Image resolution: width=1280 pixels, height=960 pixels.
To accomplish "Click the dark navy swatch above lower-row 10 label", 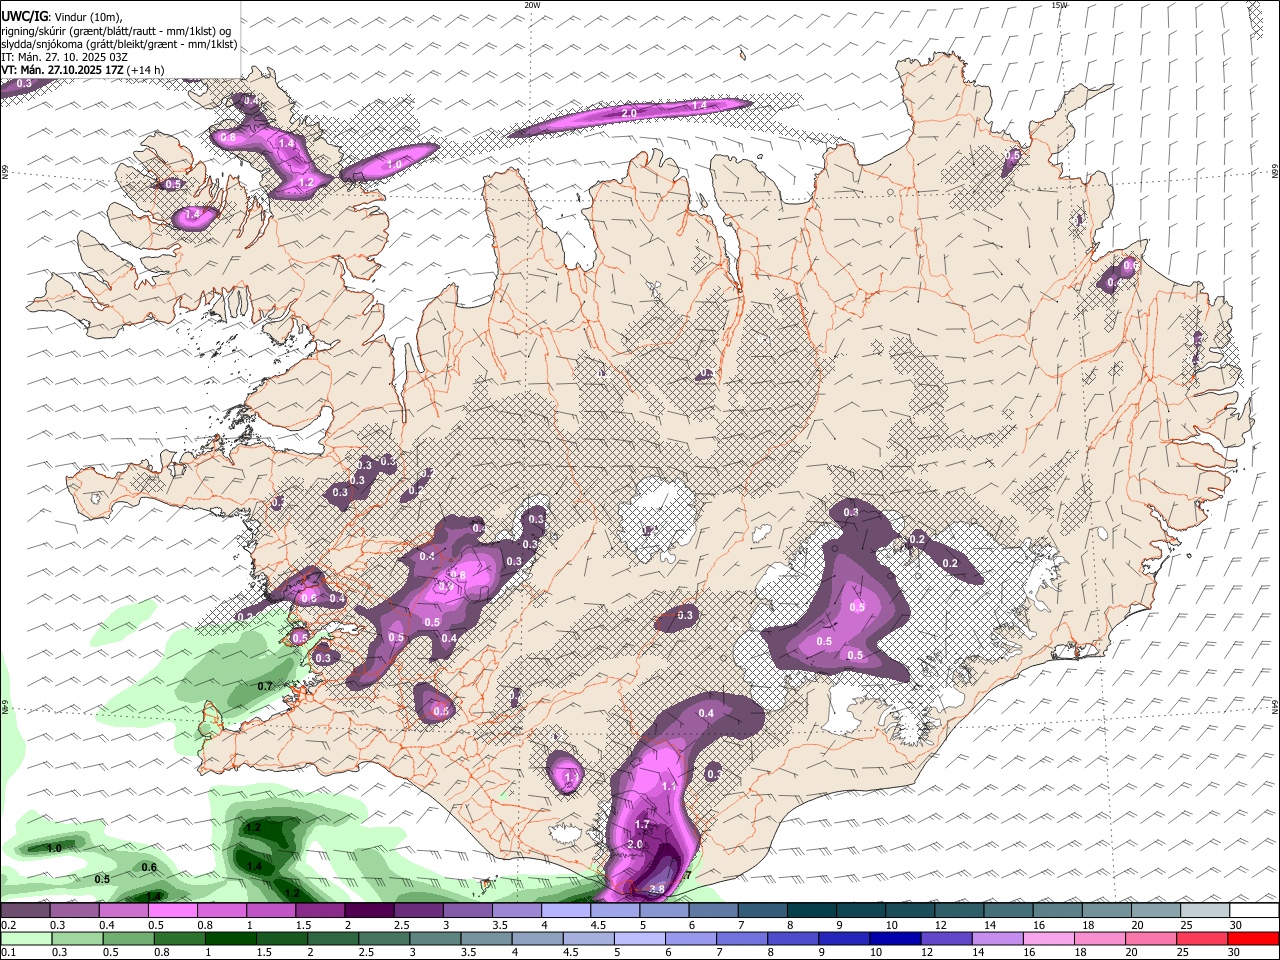I will point(893,938).
